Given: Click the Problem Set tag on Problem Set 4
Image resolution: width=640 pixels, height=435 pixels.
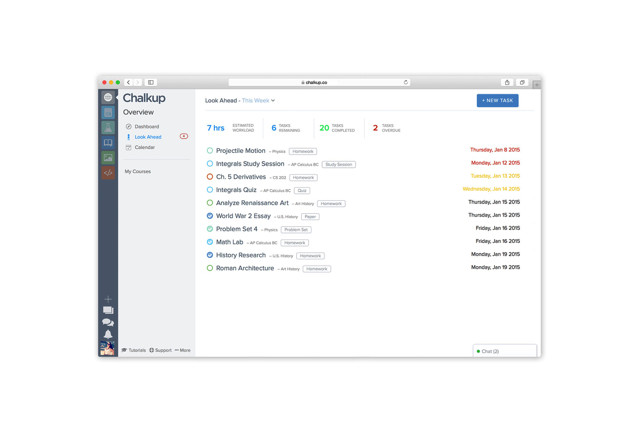Looking at the screenshot, I should (x=296, y=230).
